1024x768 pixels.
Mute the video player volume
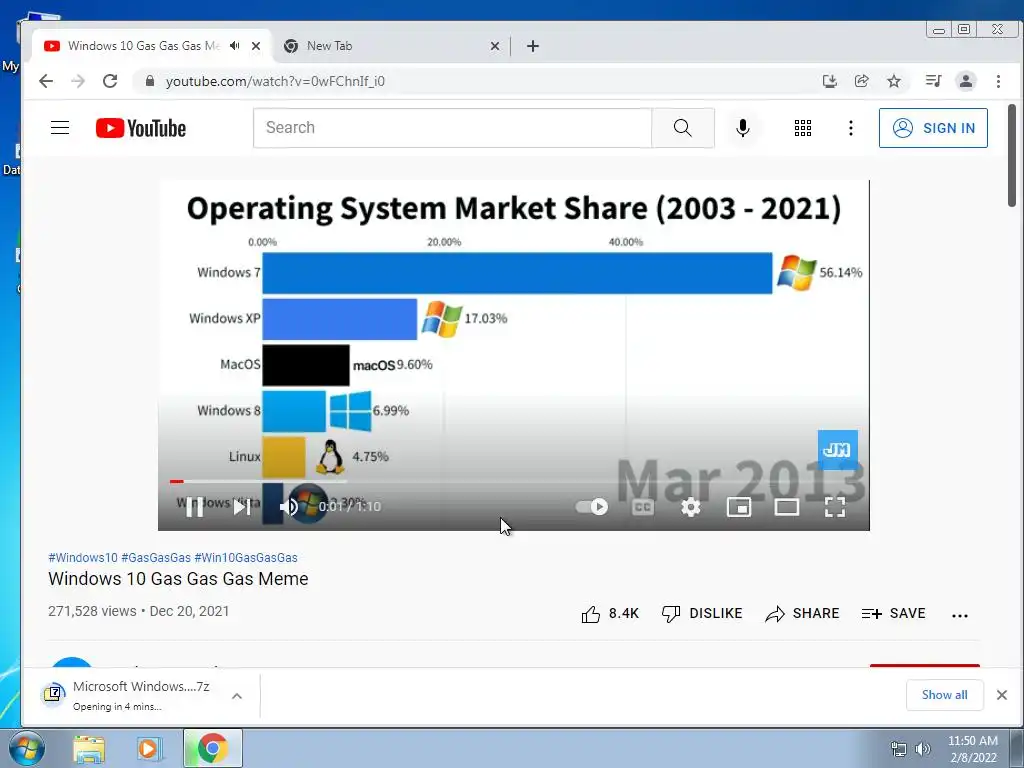coord(289,507)
